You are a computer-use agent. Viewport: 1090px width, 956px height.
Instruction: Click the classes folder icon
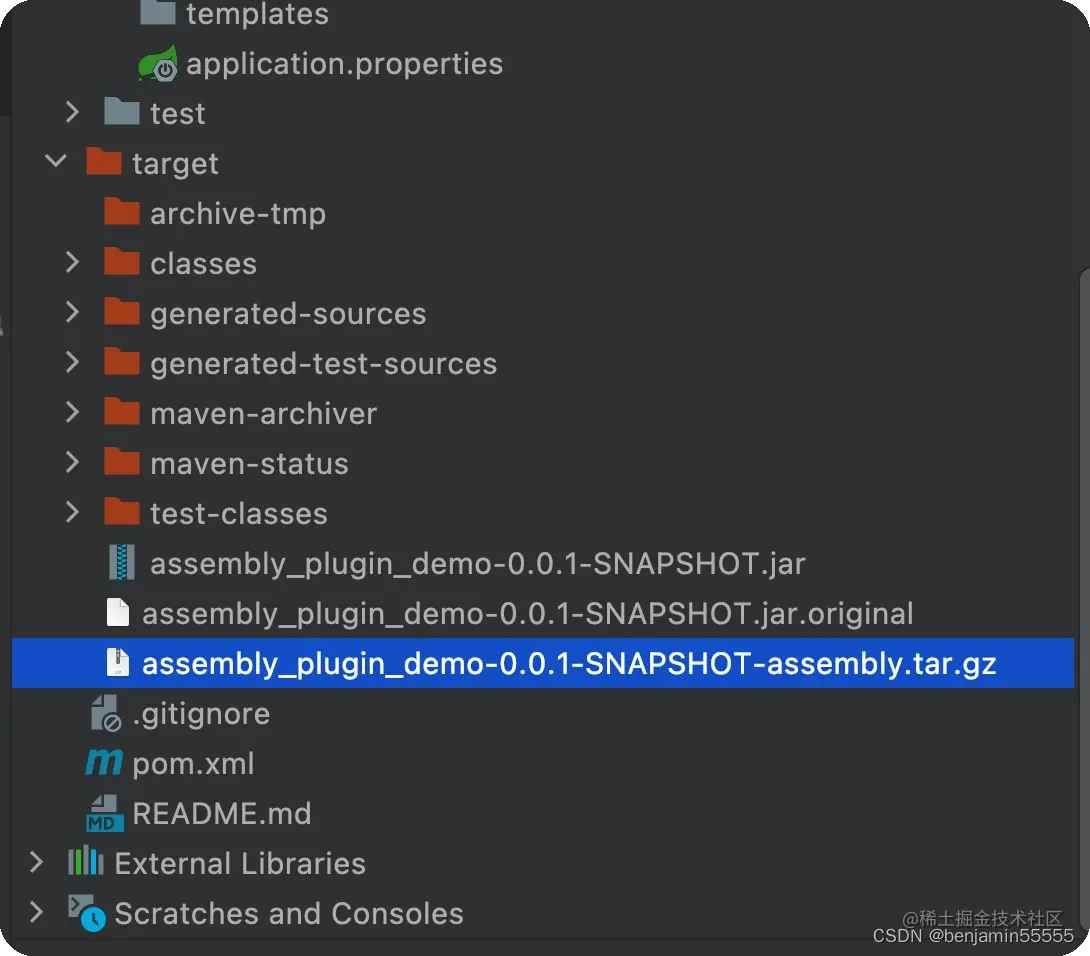point(122,261)
